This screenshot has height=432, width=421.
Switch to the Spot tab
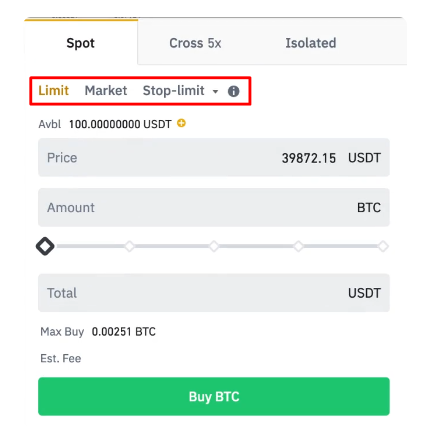tap(81, 43)
